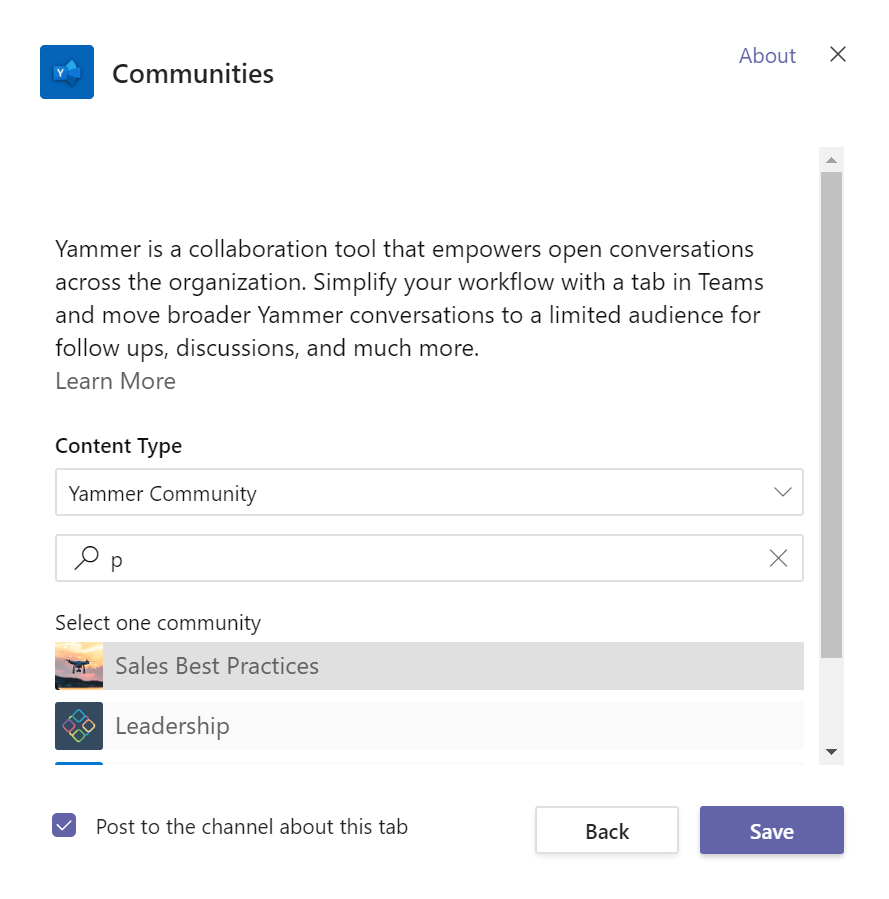Click the Leadership community icon
The image size is (889, 899).
(x=79, y=726)
